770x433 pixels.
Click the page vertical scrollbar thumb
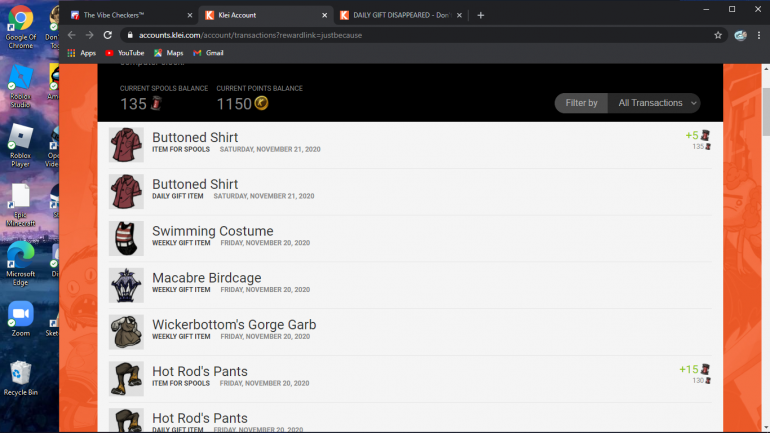pyautogui.click(x=766, y=111)
